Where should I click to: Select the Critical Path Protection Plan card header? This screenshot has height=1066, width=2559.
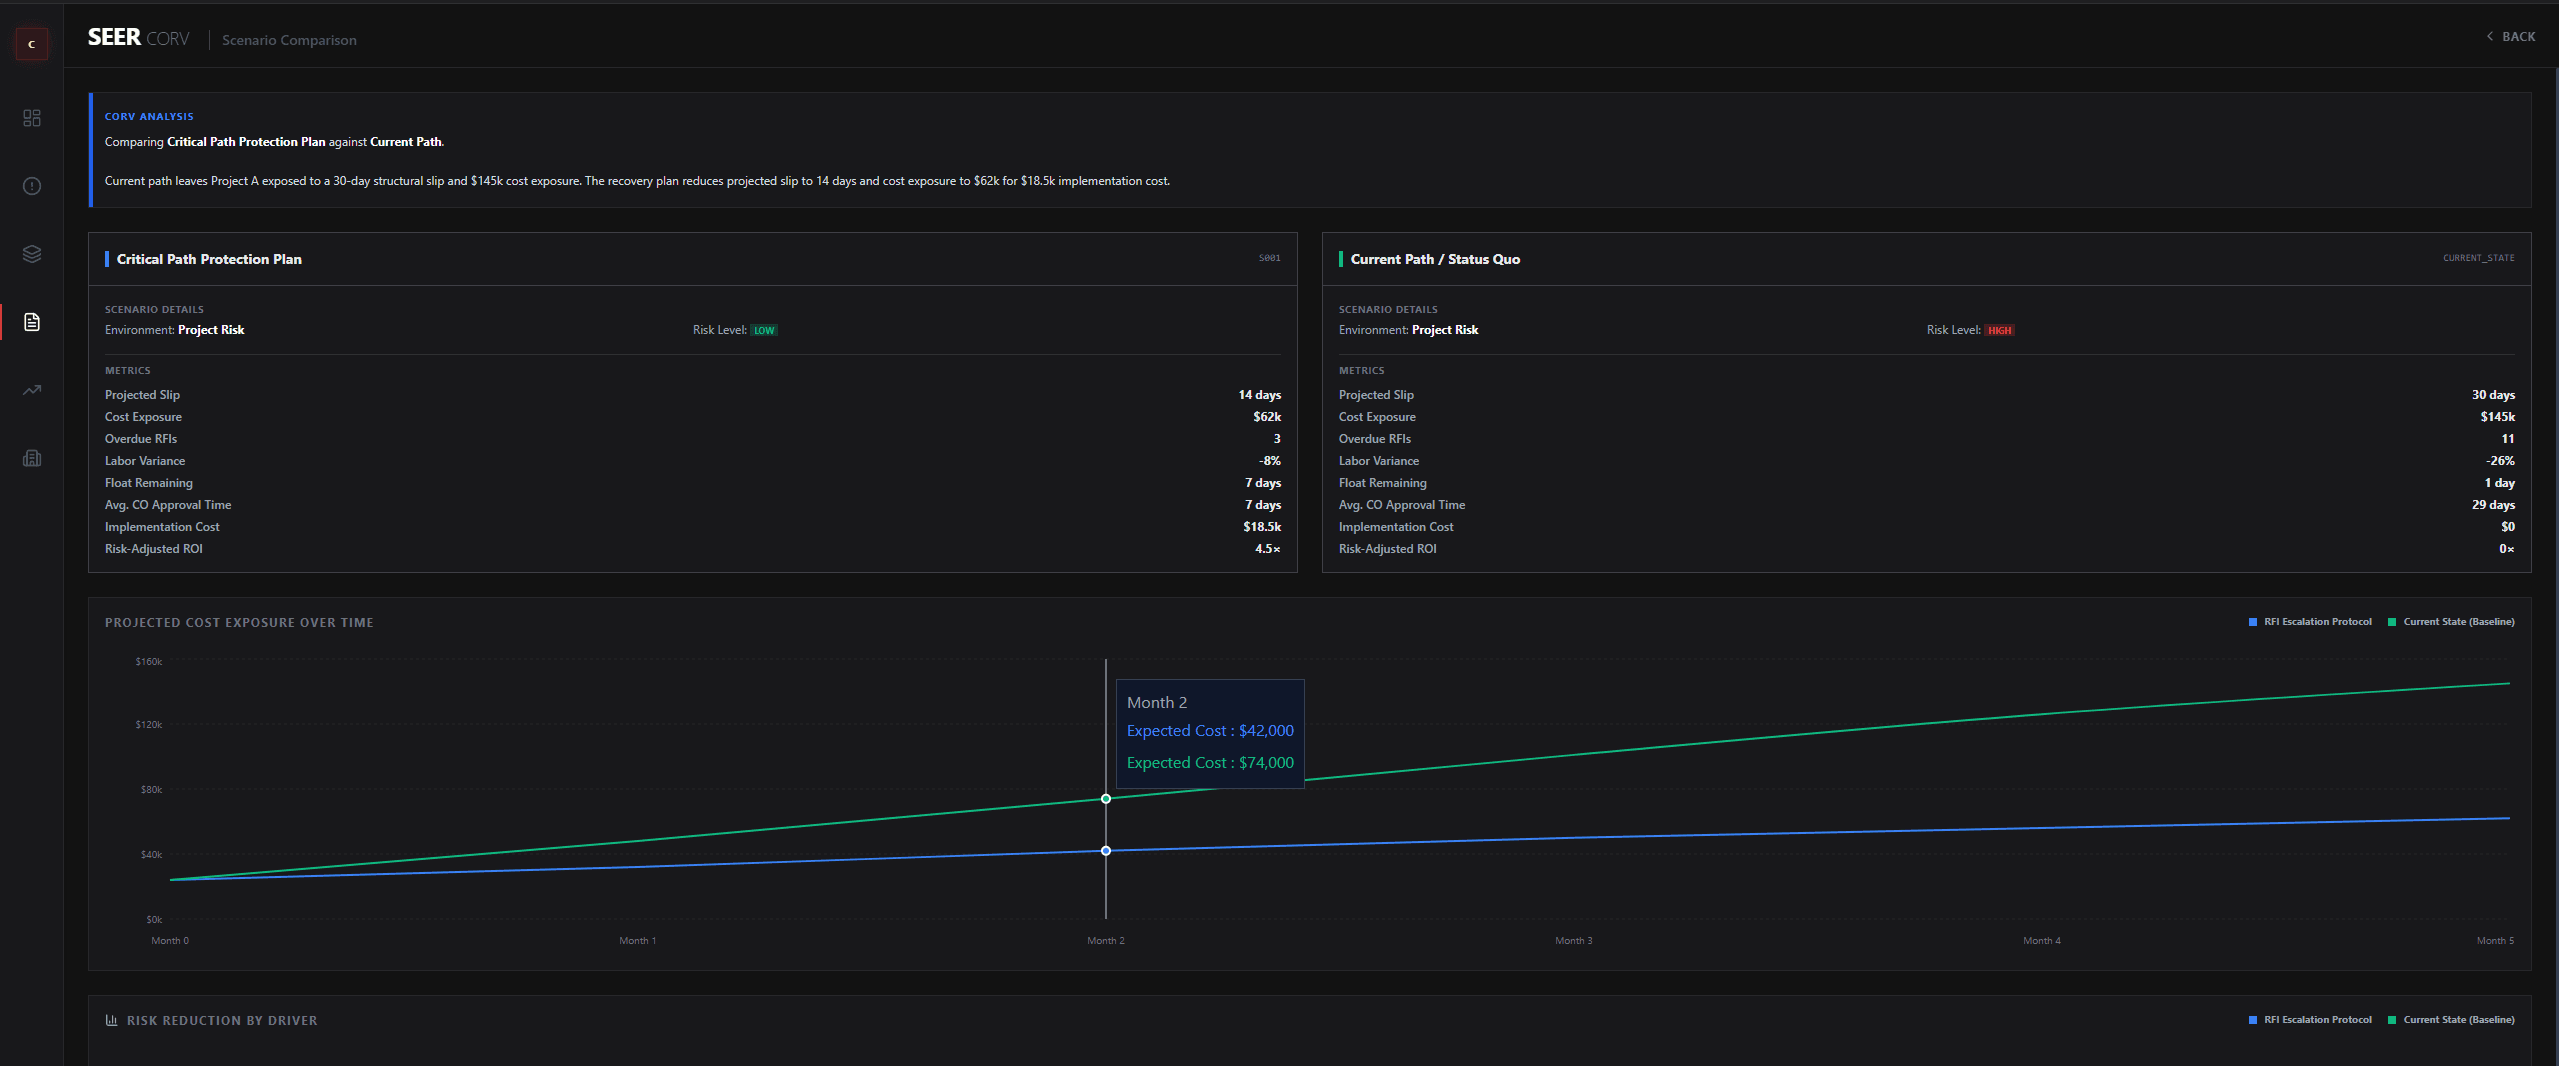(x=693, y=259)
